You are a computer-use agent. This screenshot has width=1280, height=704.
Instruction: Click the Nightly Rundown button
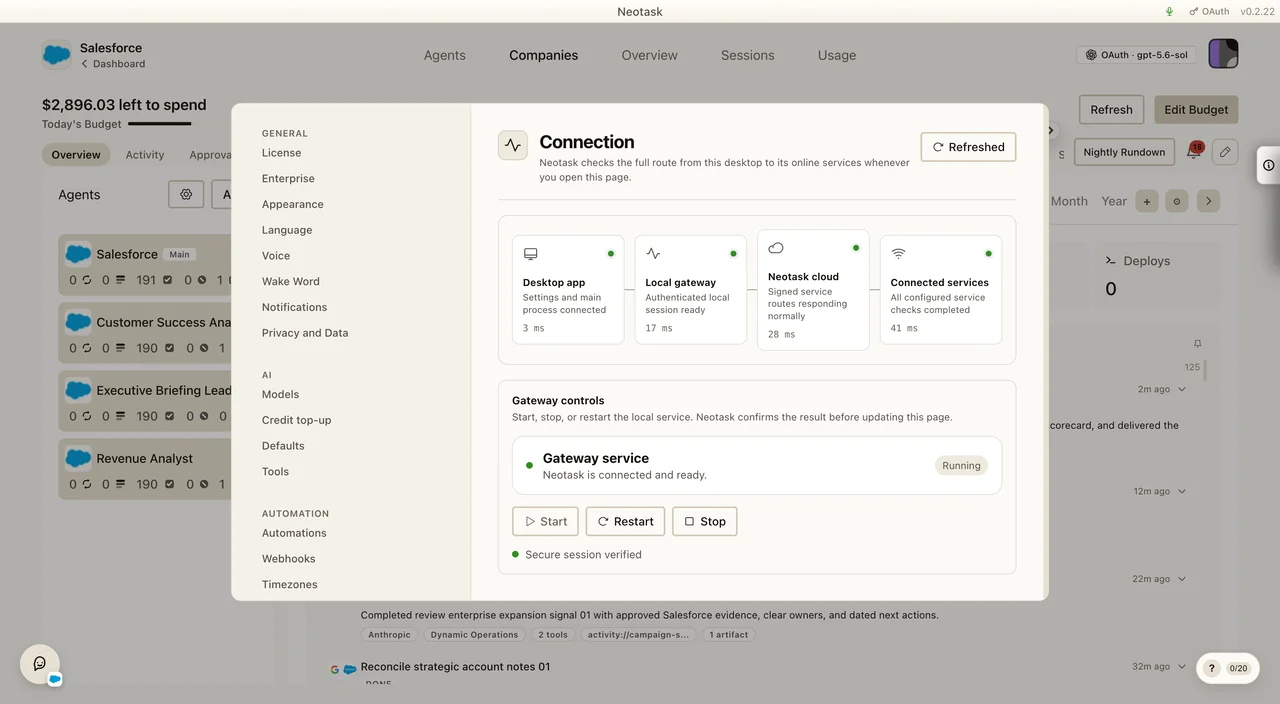[x=1124, y=152]
